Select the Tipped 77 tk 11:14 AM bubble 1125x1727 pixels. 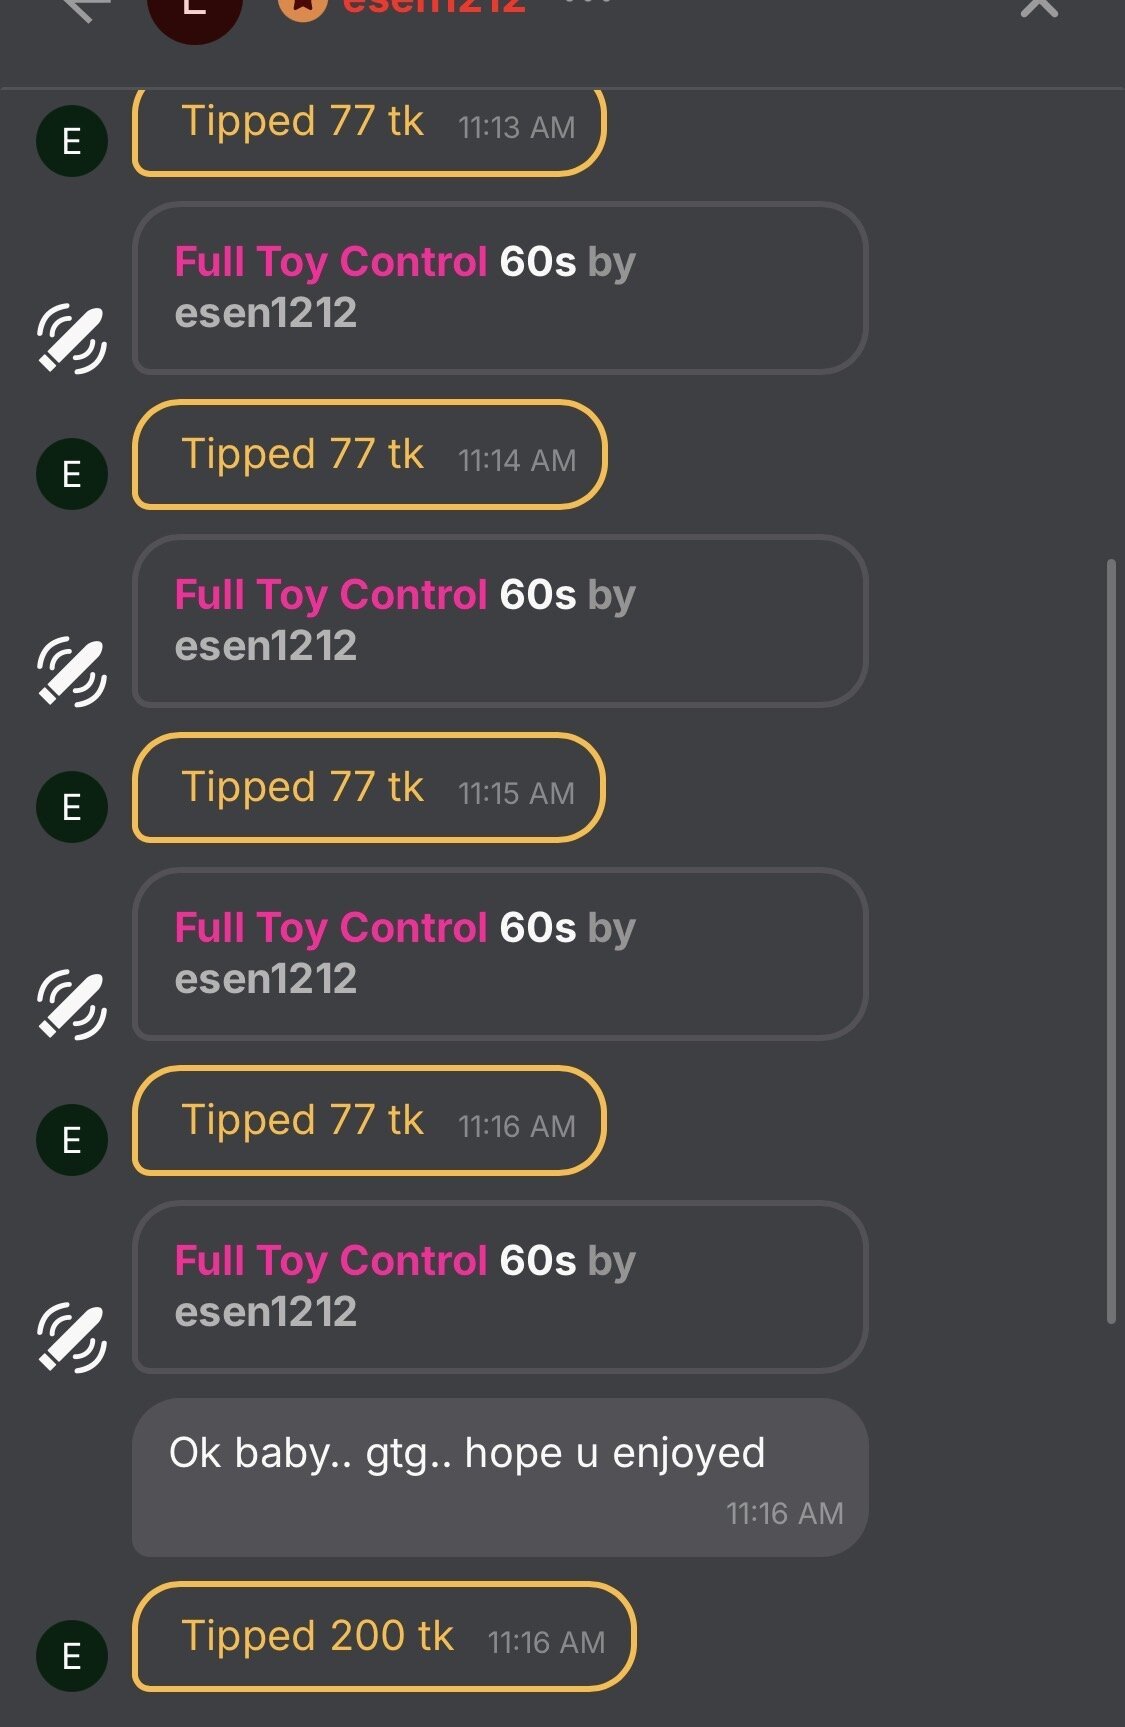[368, 455]
